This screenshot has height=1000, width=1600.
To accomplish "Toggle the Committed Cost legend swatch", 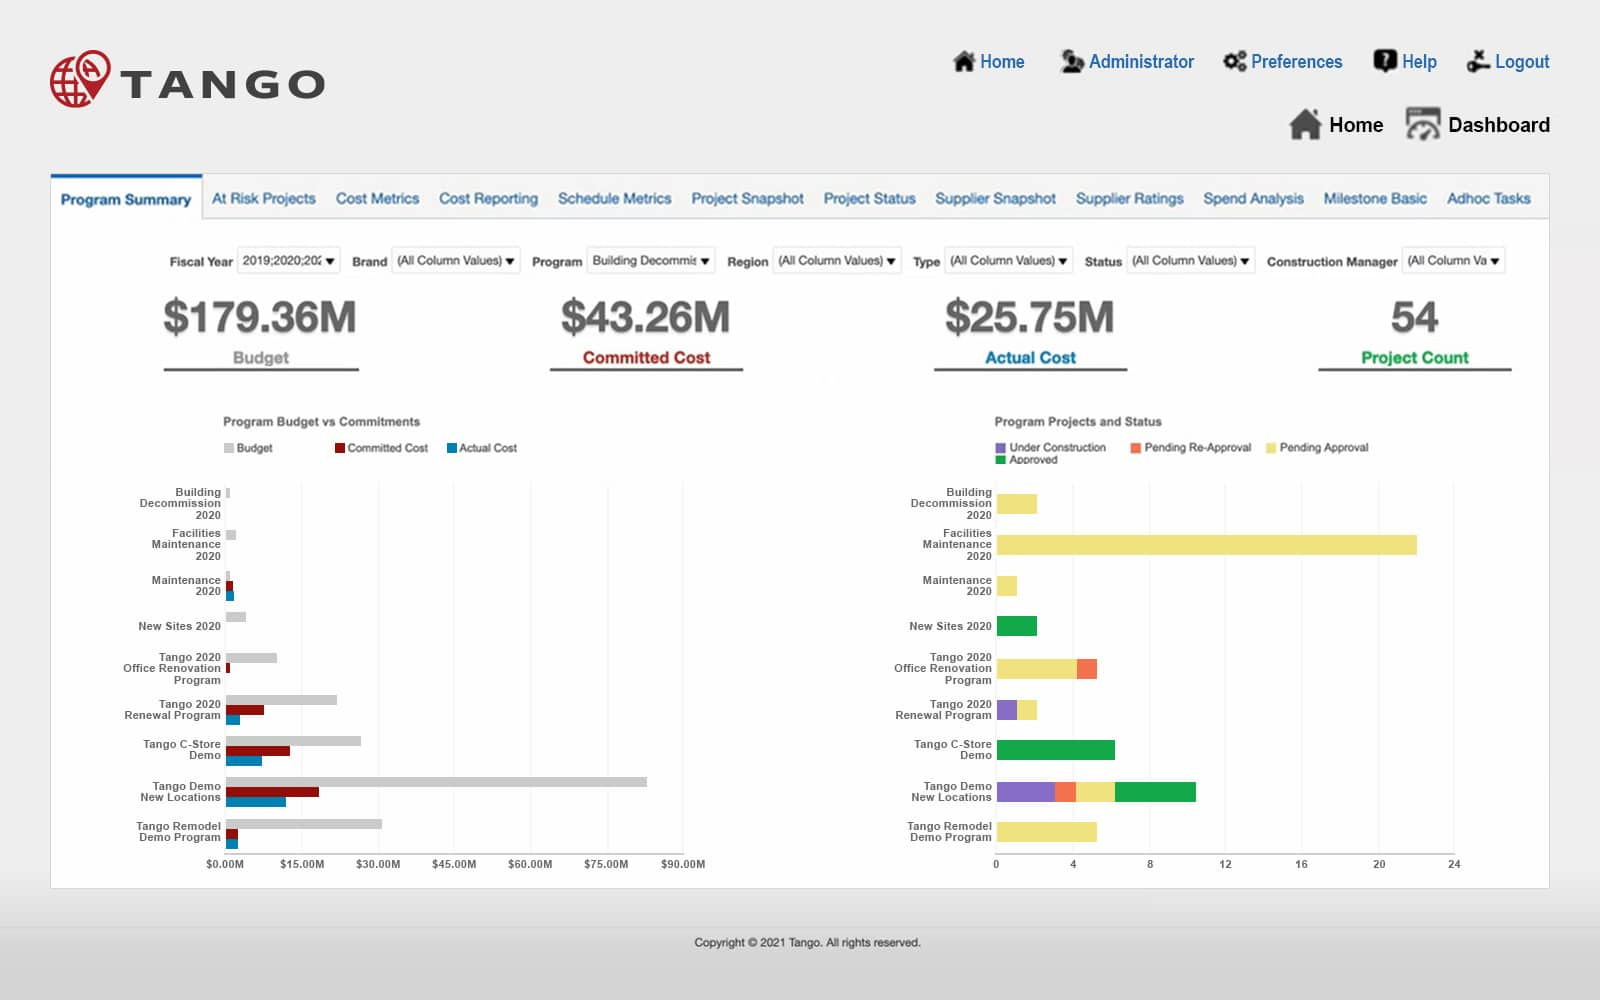I will click(340, 448).
